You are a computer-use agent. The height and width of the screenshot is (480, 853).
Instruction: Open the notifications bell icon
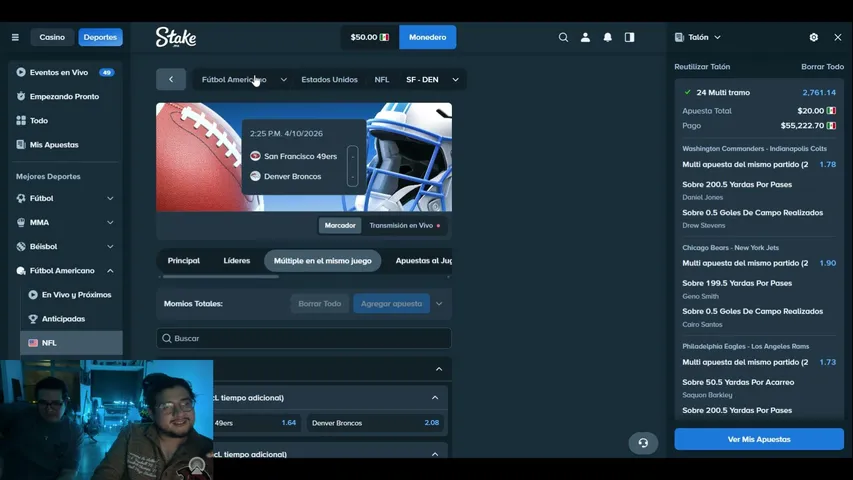coord(608,37)
